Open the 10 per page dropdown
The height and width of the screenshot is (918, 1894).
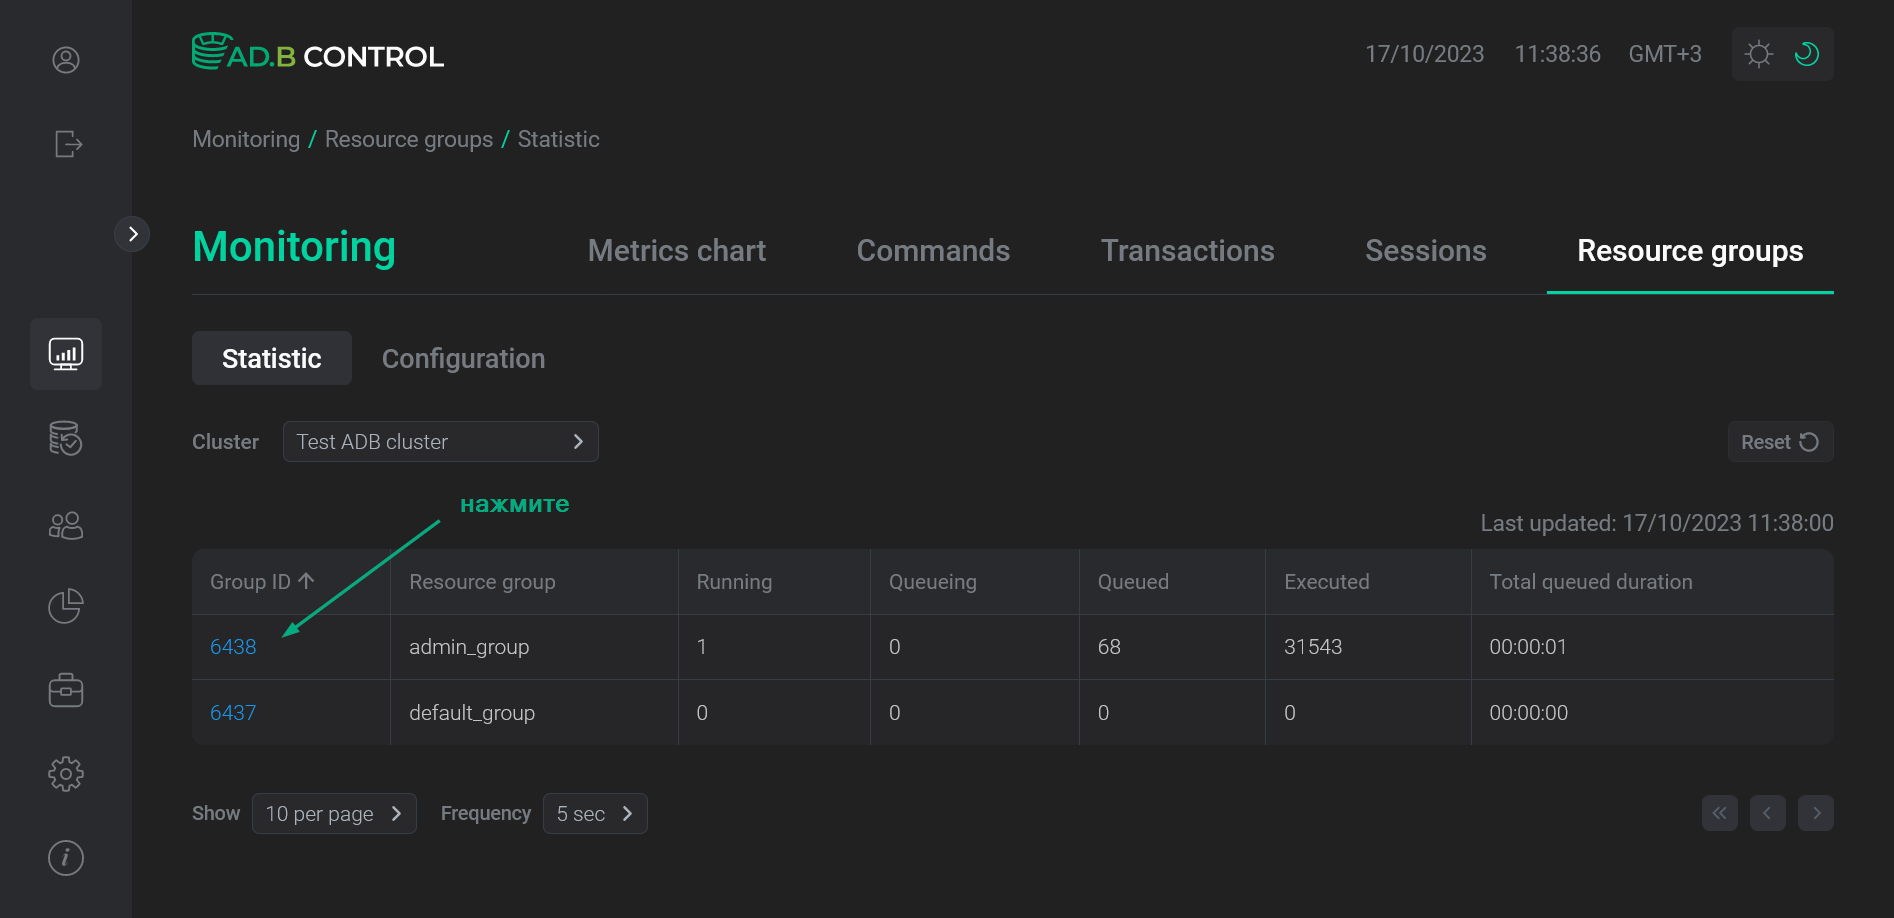334,814
